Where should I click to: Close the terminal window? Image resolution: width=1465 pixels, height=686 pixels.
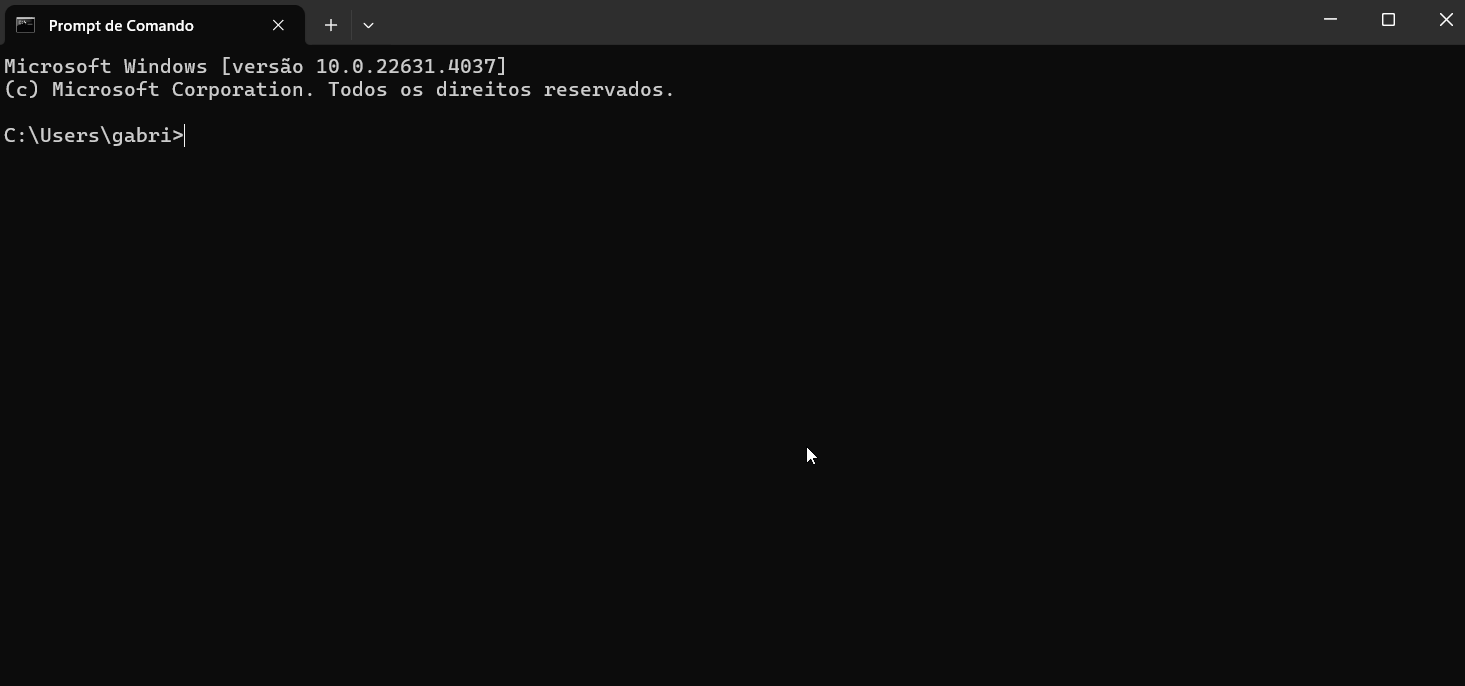(1446, 20)
